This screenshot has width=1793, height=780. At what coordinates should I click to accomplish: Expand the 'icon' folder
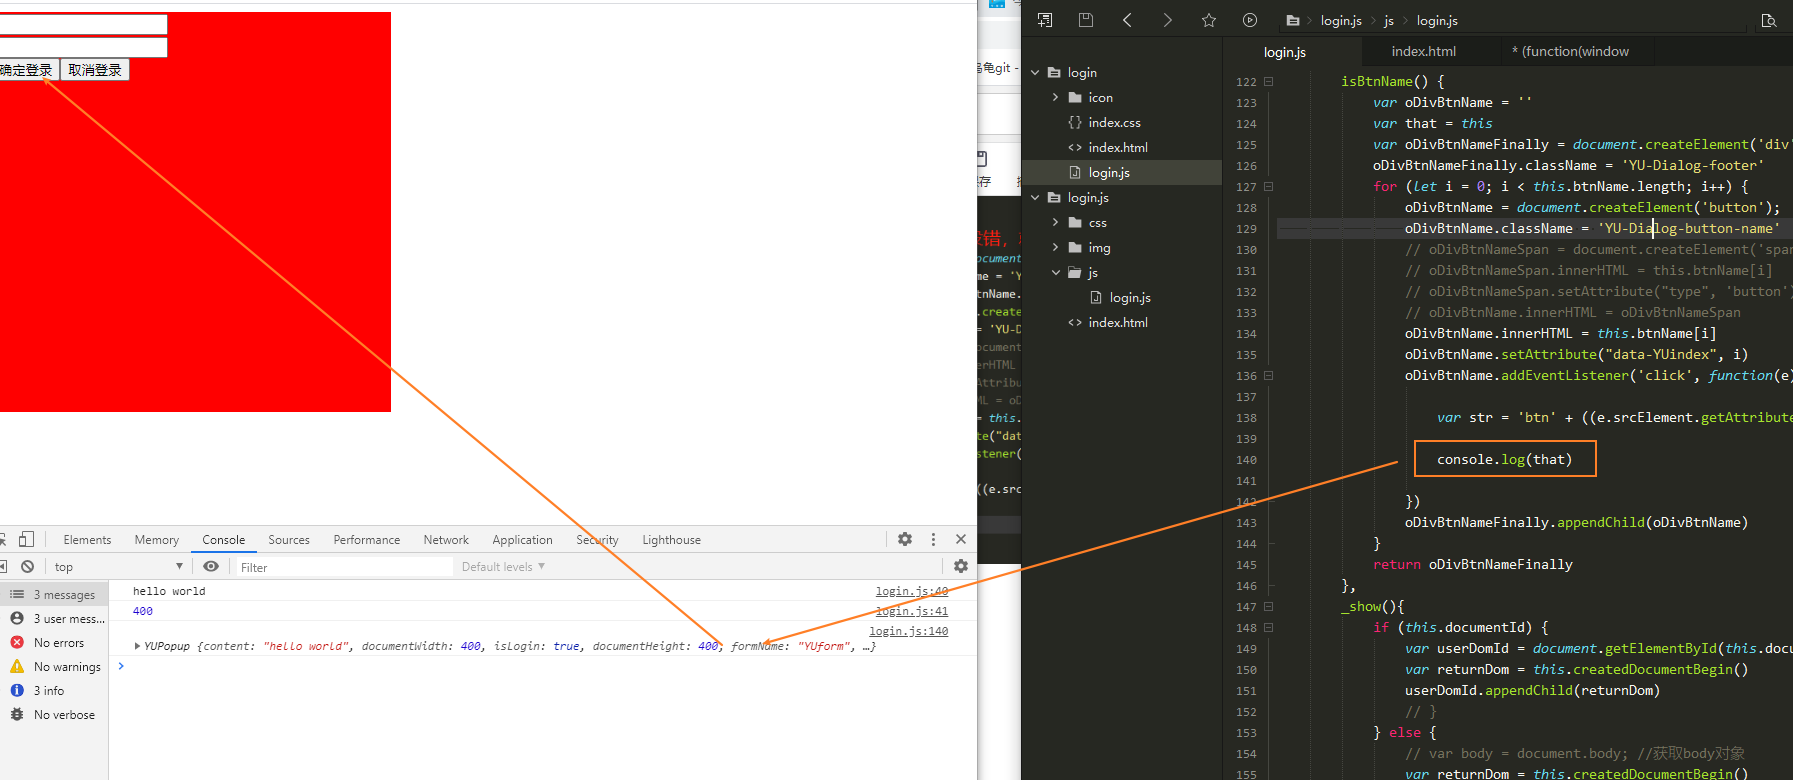pyautogui.click(x=1055, y=97)
